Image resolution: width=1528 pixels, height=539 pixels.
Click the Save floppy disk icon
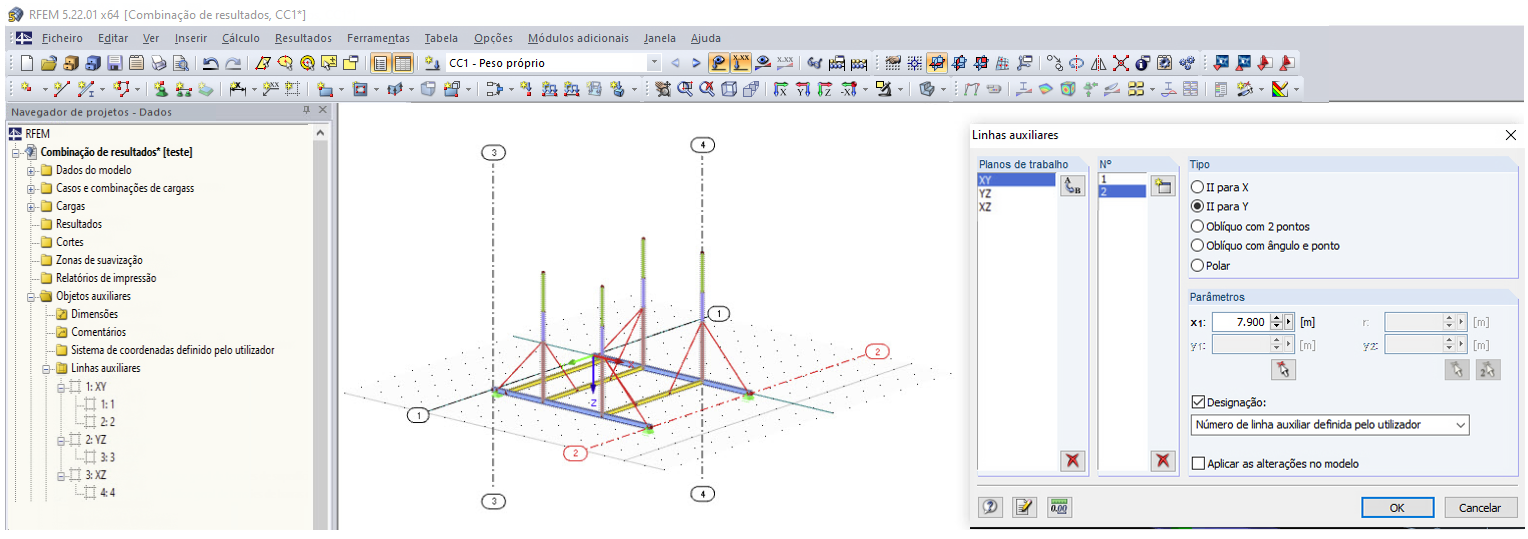pyautogui.click(x=115, y=63)
